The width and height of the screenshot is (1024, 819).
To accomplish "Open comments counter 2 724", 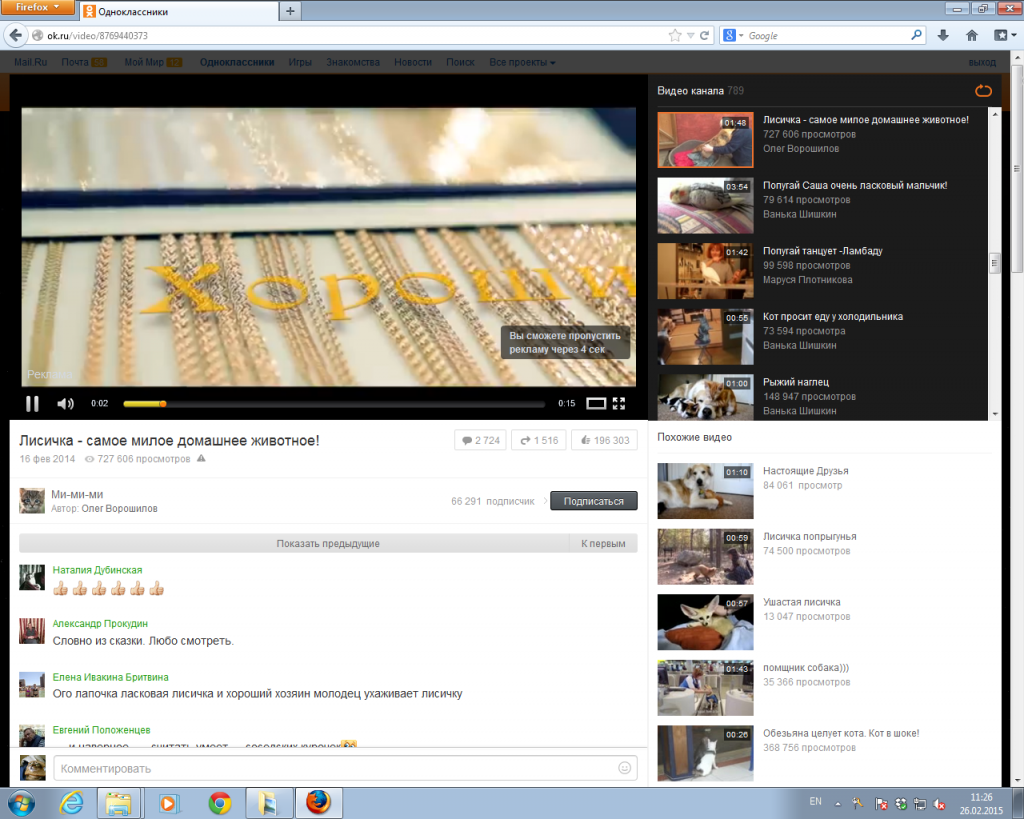I will [481, 440].
